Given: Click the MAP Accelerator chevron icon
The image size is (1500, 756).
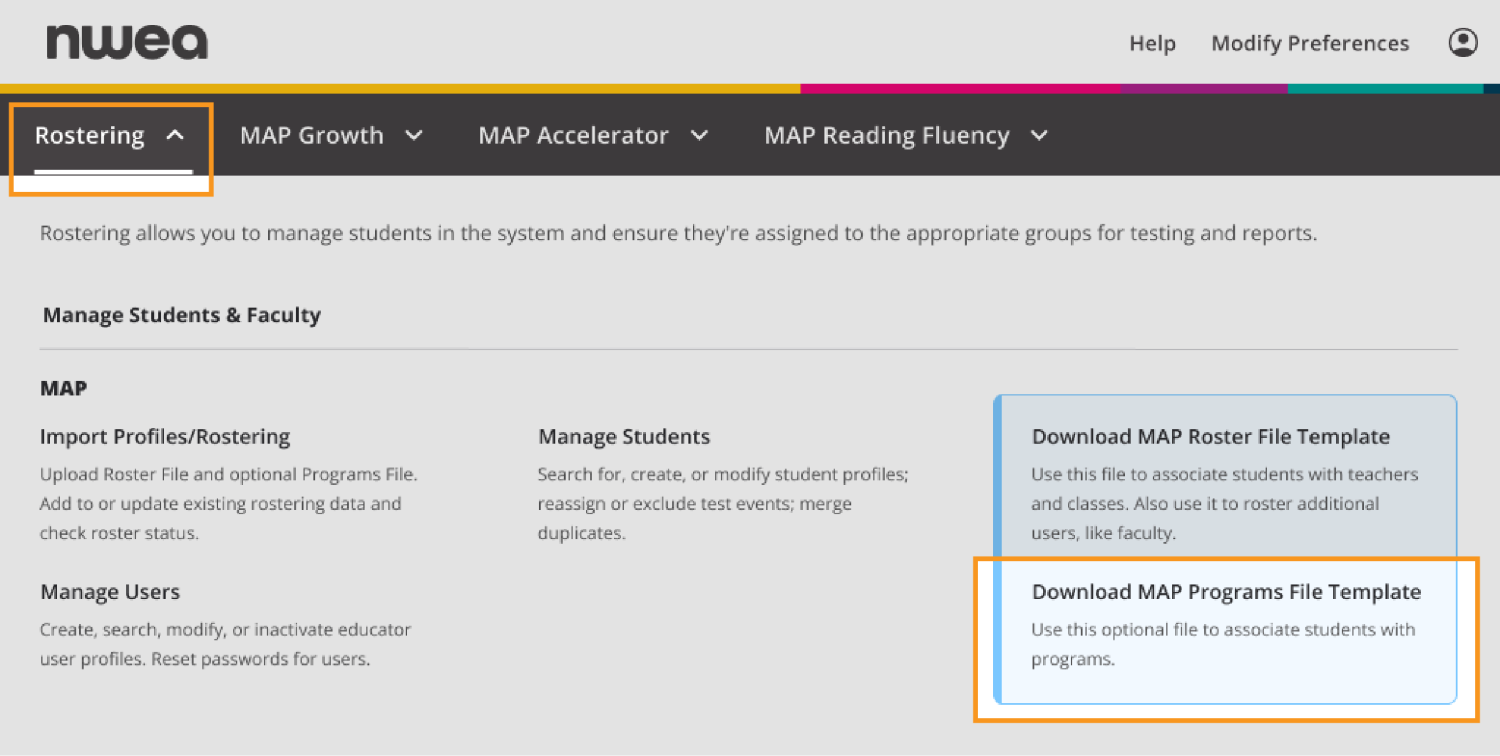Looking at the screenshot, I should 700,135.
